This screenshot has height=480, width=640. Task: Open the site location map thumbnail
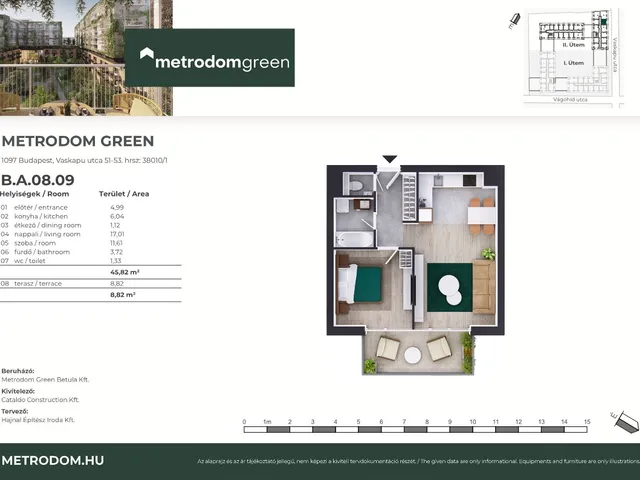573,58
